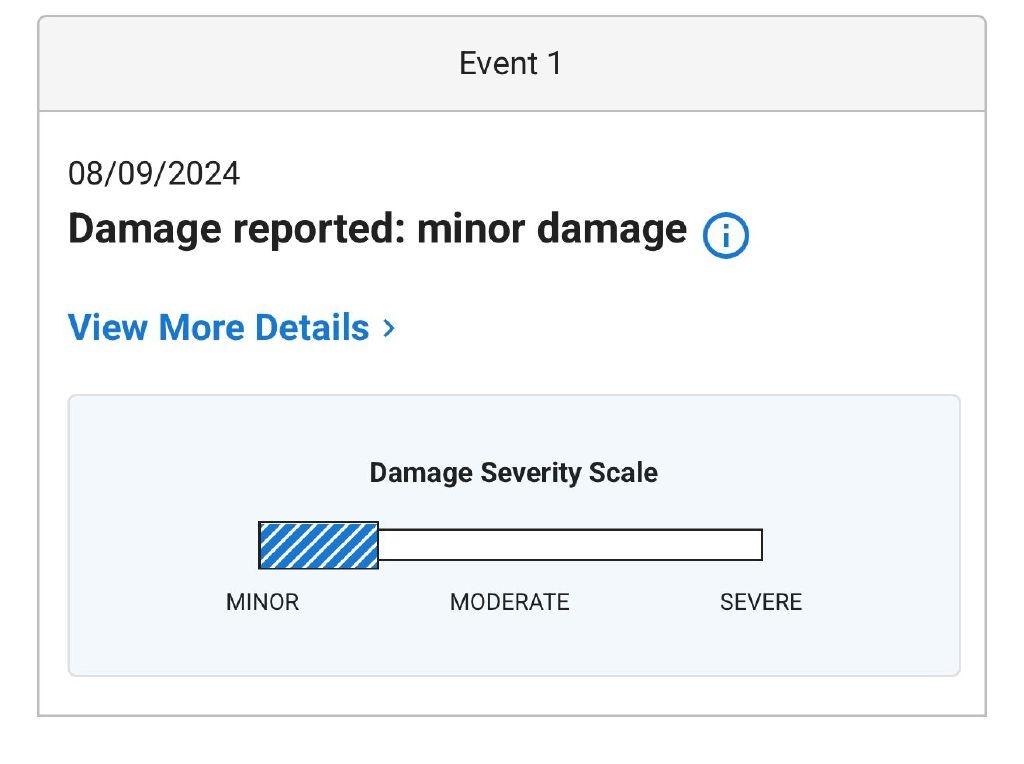Image resolution: width=1024 pixels, height=764 pixels.
Task: Select the MINOR severity label
Action: coord(262,602)
